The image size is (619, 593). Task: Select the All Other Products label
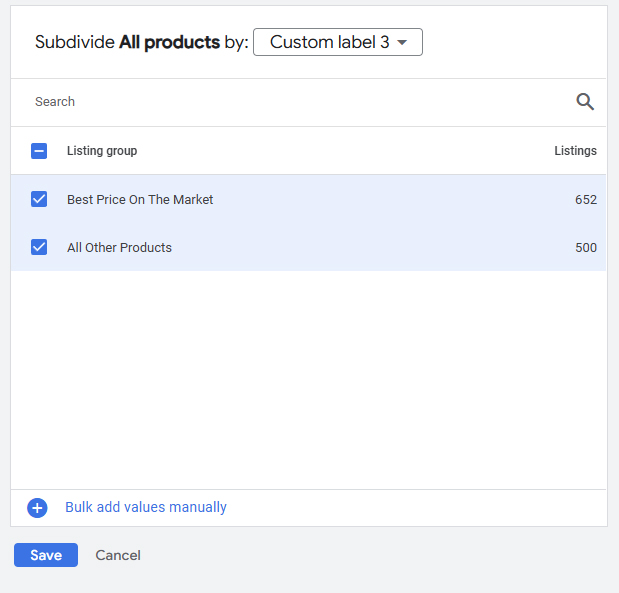(x=120, y=248)
